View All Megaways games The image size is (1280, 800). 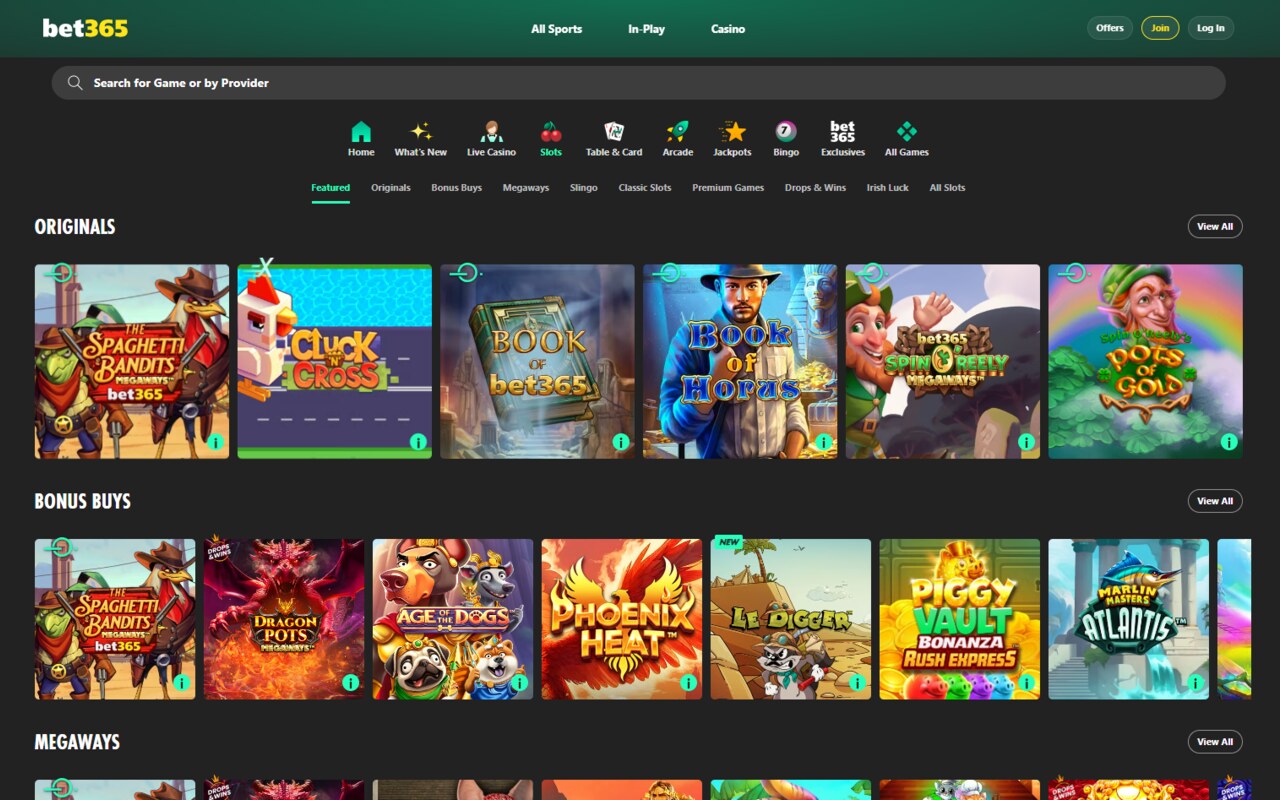tap(1215, 742)
